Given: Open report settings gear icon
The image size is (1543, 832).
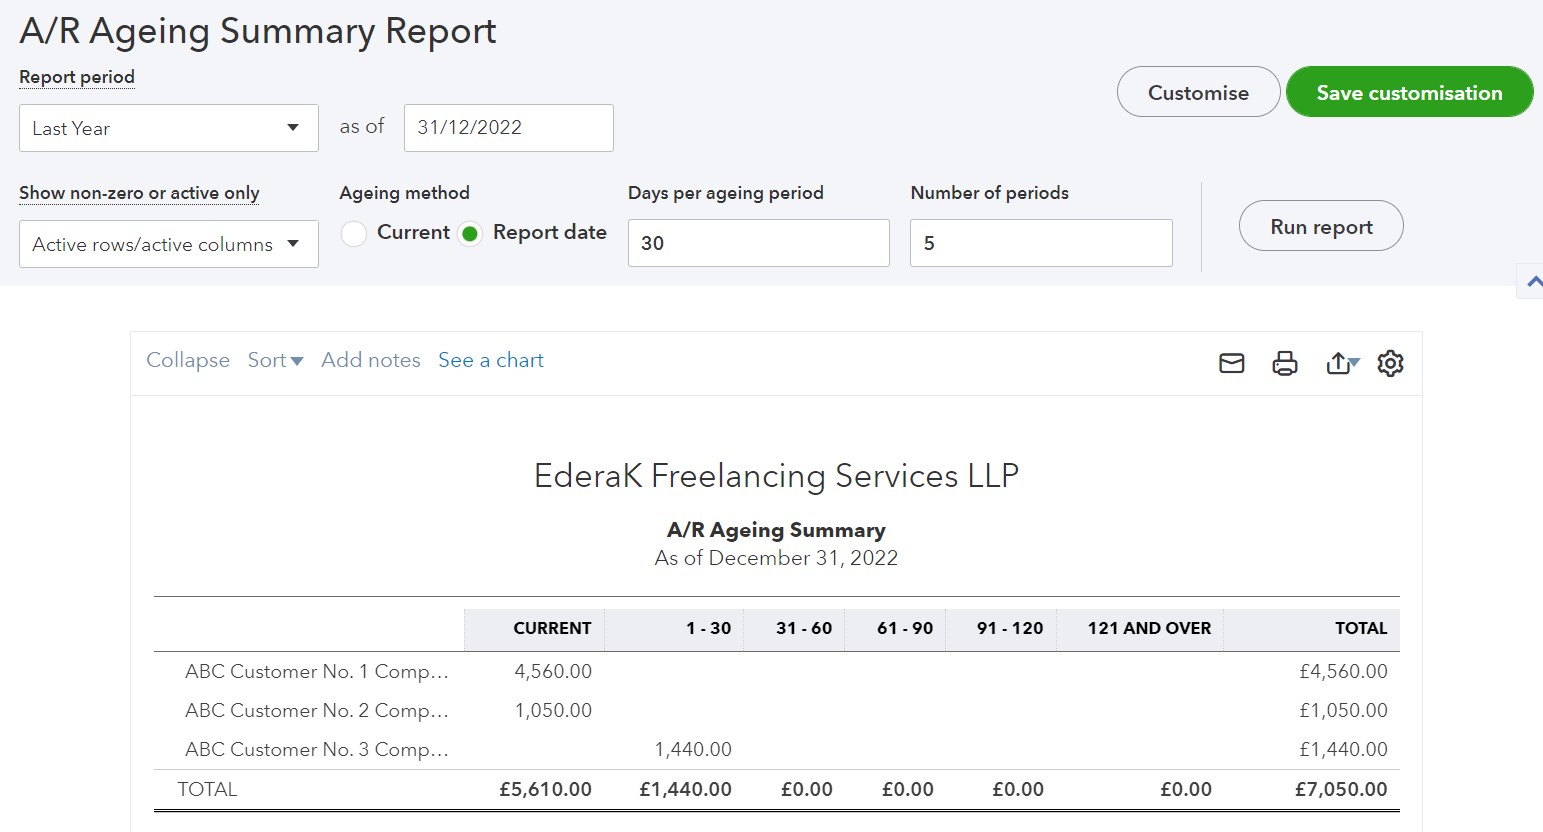Looking at the screenshot, I should (1390, 363).
